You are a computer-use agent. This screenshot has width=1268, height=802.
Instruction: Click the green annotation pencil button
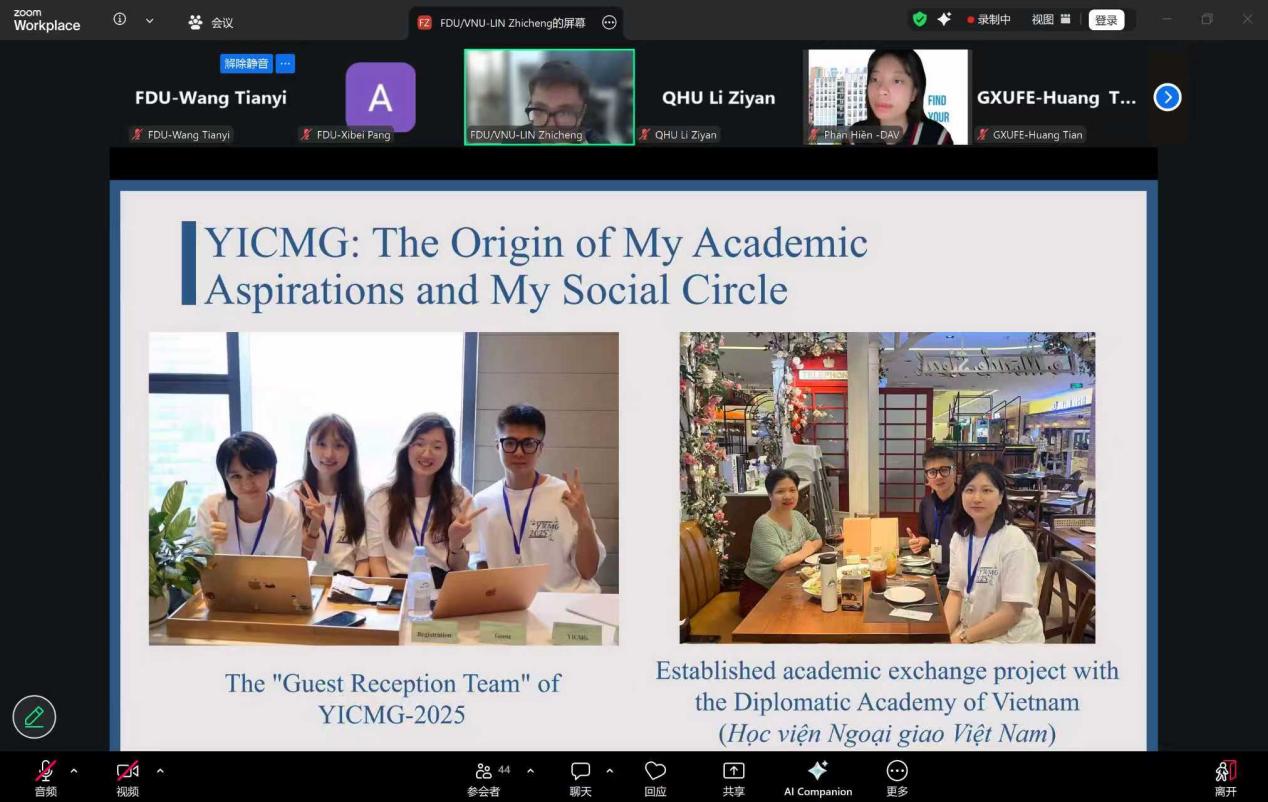click(34, 716)
